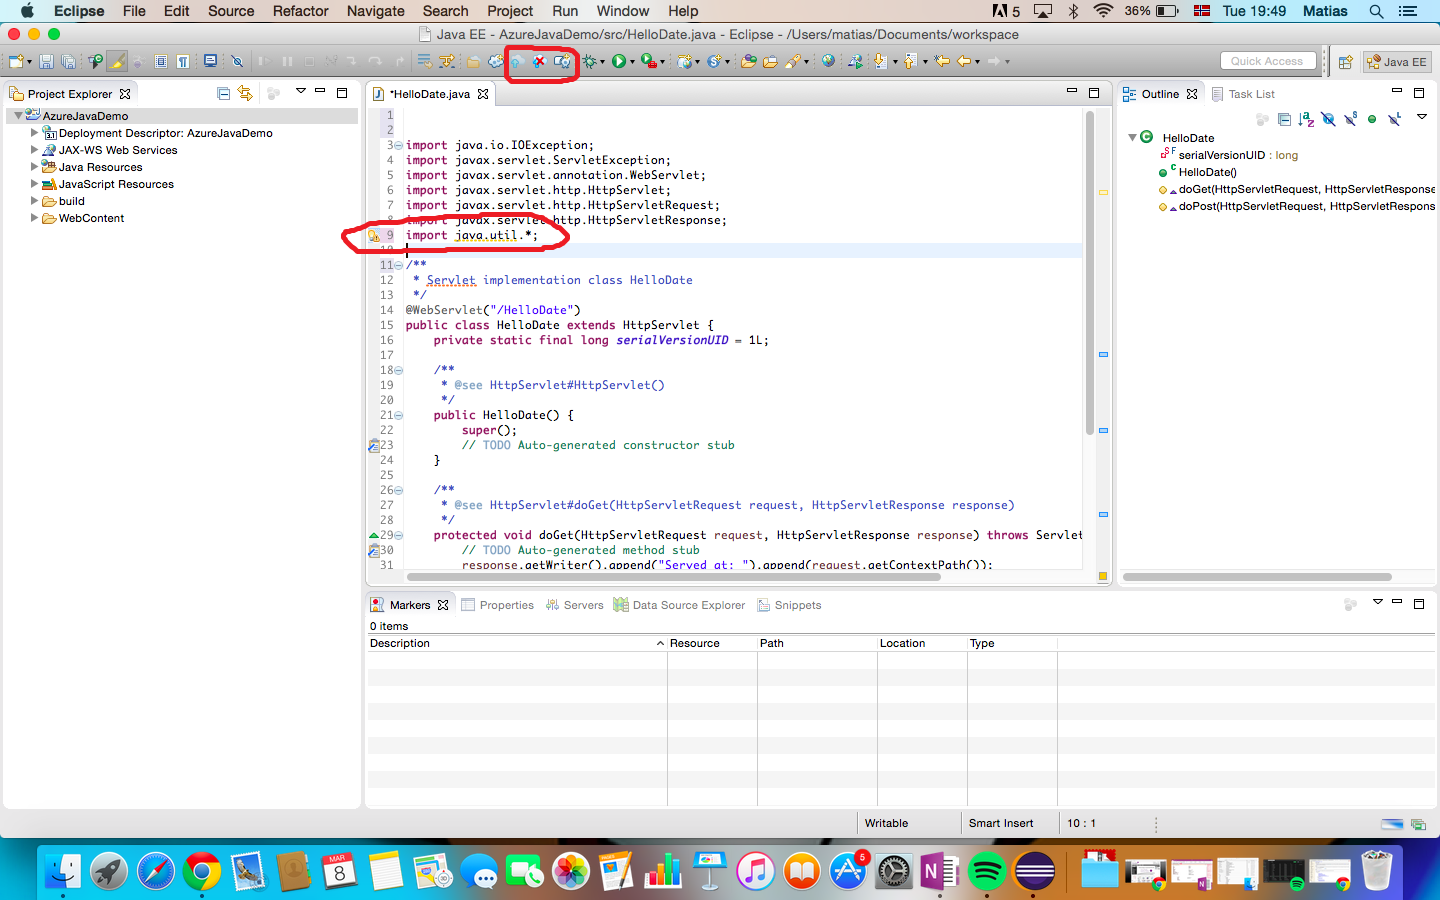This screenshot has height=900, width=1440.
Task: Click the Resource column header
Action: coord(712,643)
